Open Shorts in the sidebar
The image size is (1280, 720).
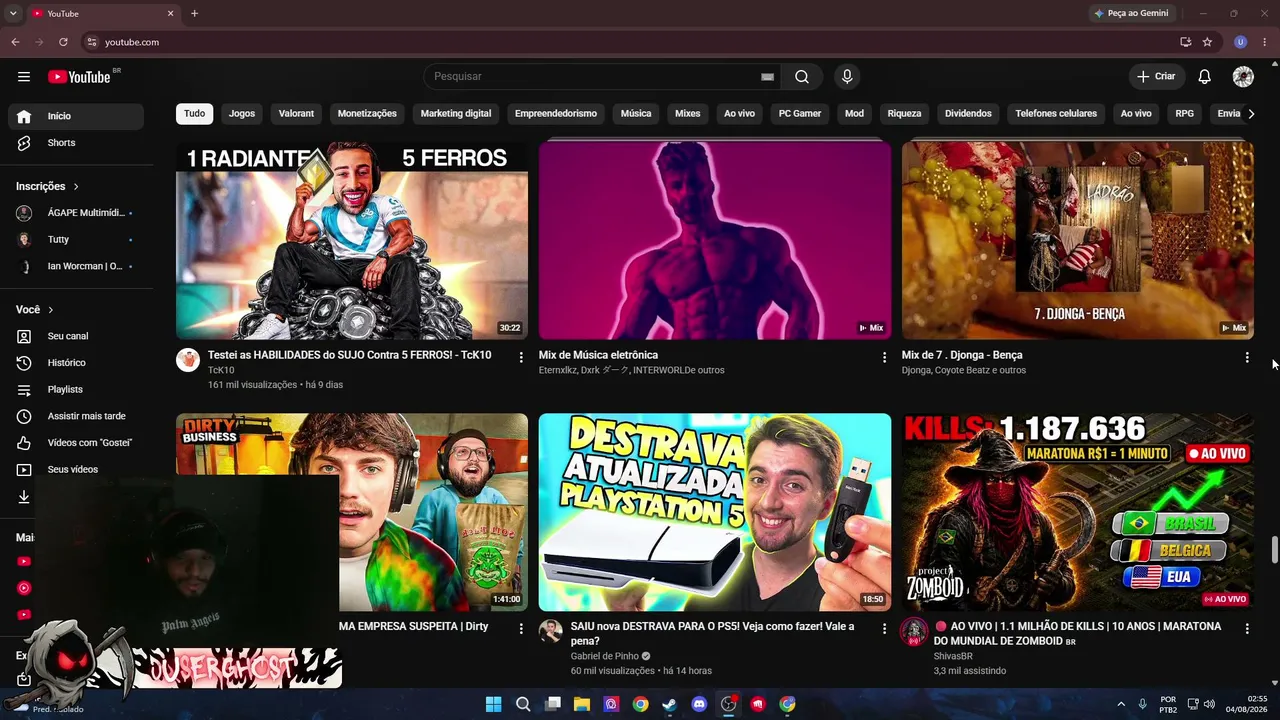coord(76,143)
